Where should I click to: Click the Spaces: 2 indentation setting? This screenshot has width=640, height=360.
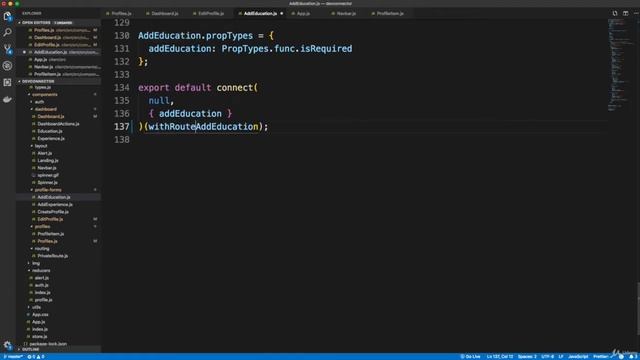coord(527,357)
